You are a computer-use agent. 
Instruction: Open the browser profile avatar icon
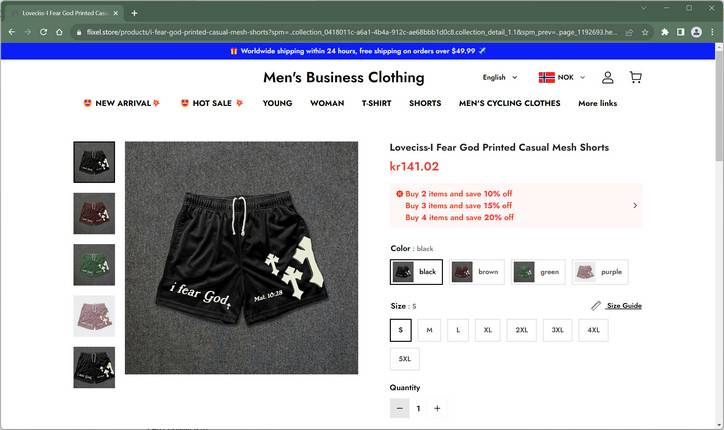point(696,32)
